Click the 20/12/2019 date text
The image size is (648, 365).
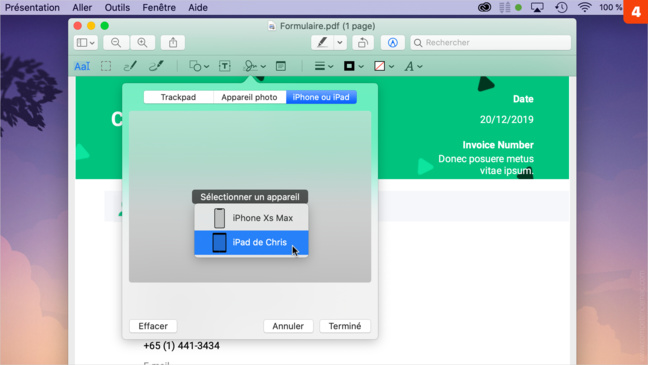coord(507,120)
